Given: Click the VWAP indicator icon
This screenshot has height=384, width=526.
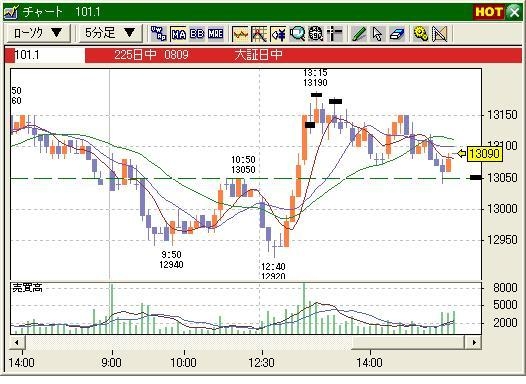Looking at the screenshot, I should pyautogui.click(x=158, y=34).
